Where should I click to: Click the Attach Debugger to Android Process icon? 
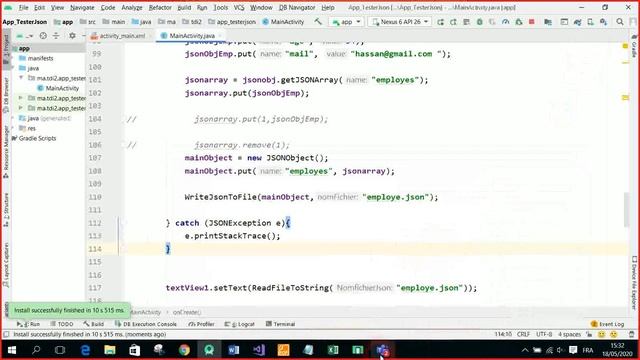click(x=518, y=22)
